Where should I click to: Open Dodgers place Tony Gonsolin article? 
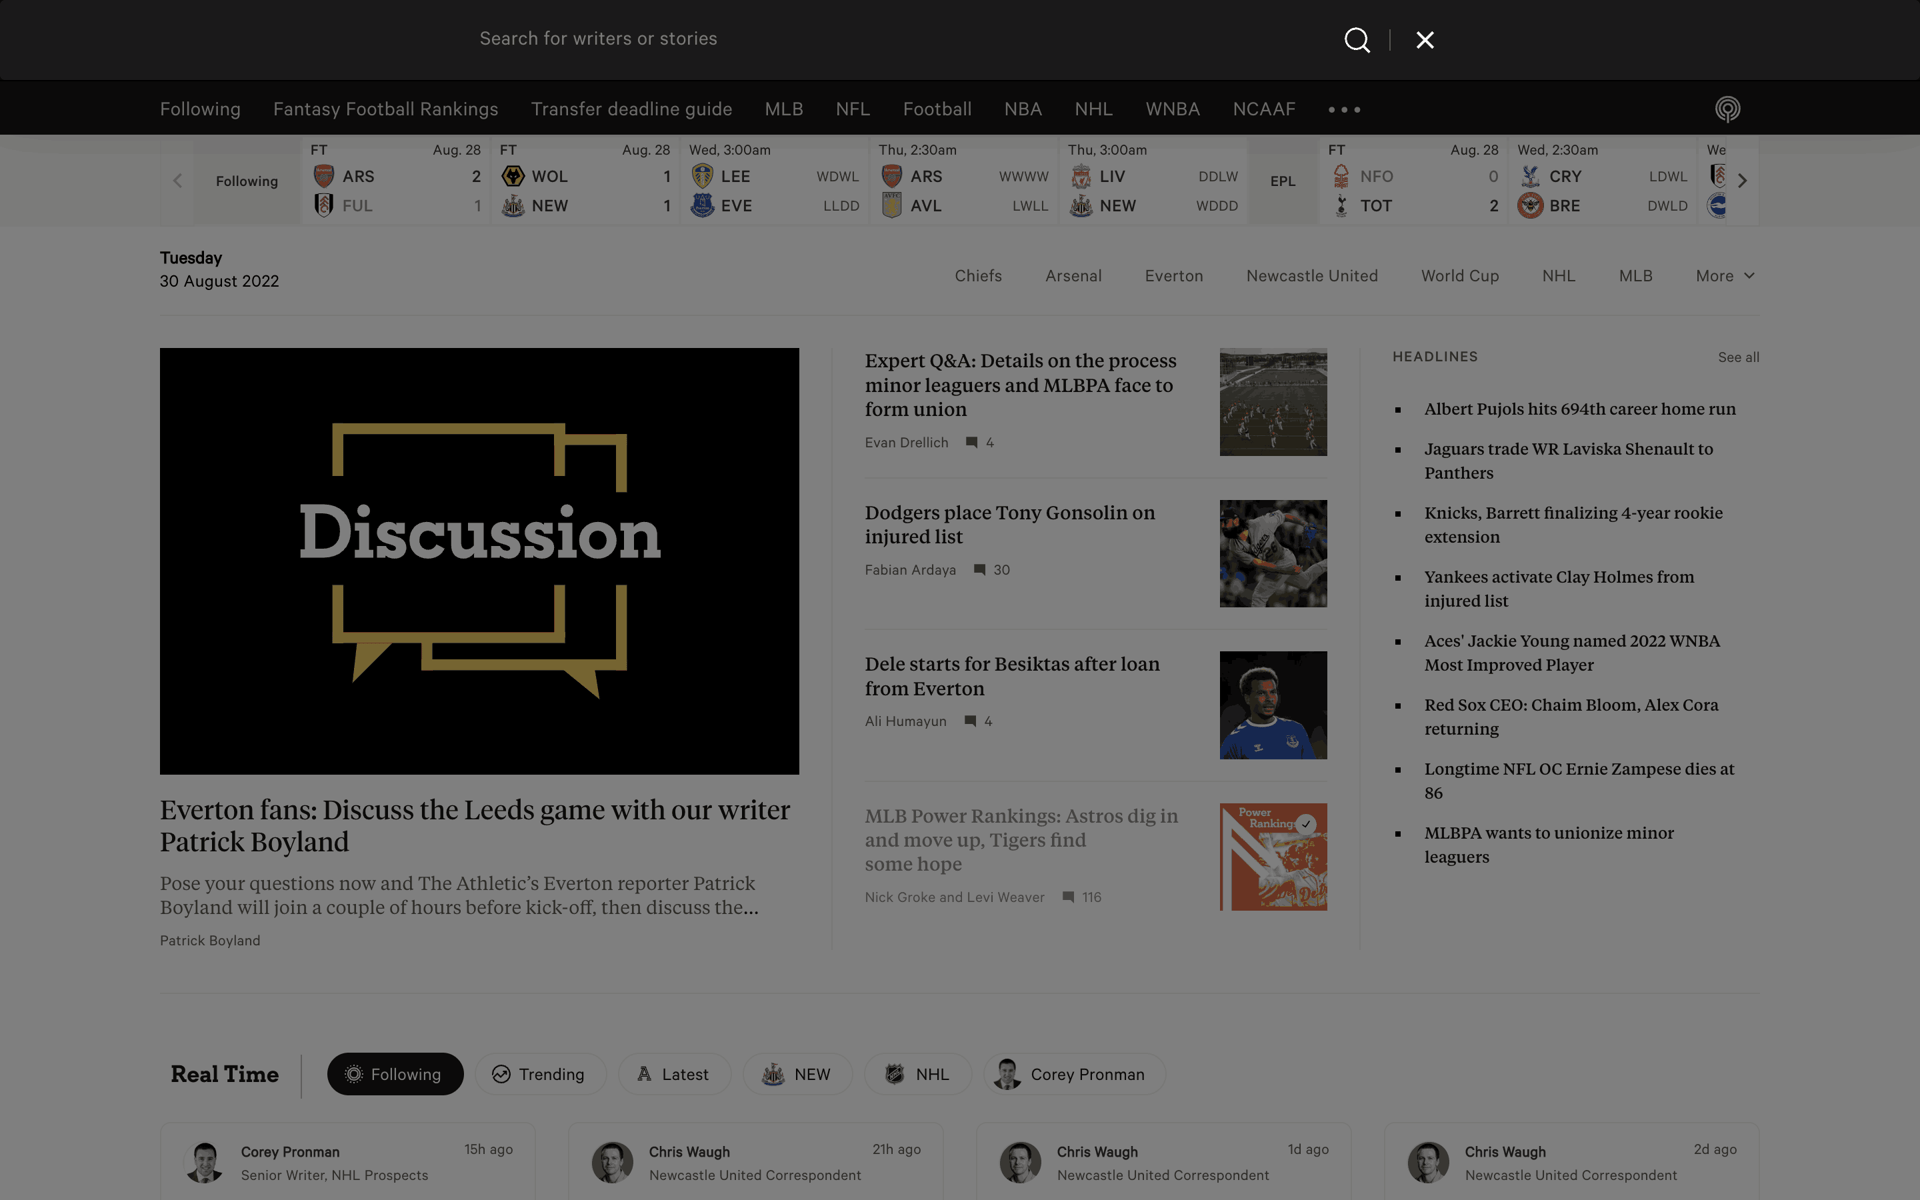point(1010,525)
